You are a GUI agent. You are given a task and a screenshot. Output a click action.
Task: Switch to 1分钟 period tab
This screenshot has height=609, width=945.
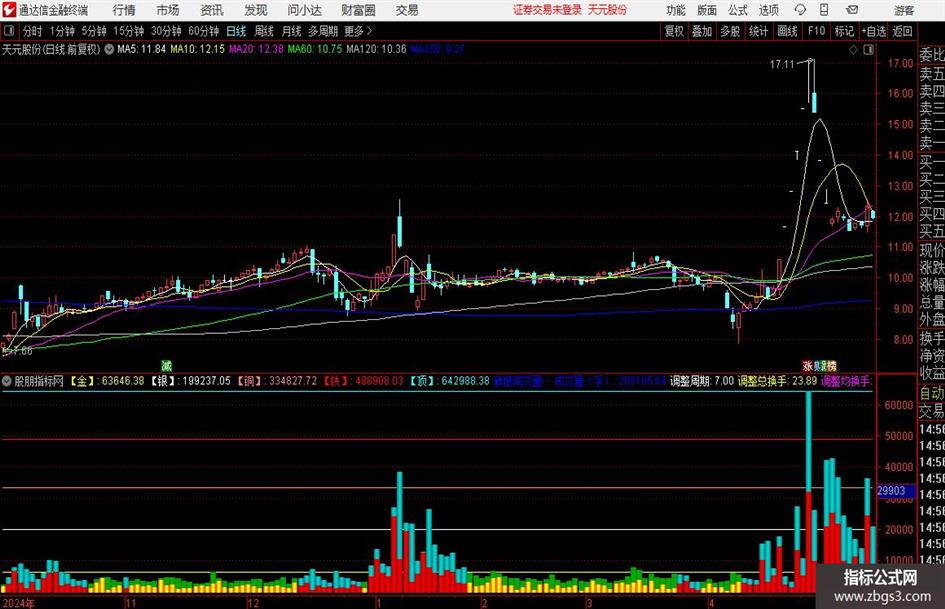coord(62,31)
